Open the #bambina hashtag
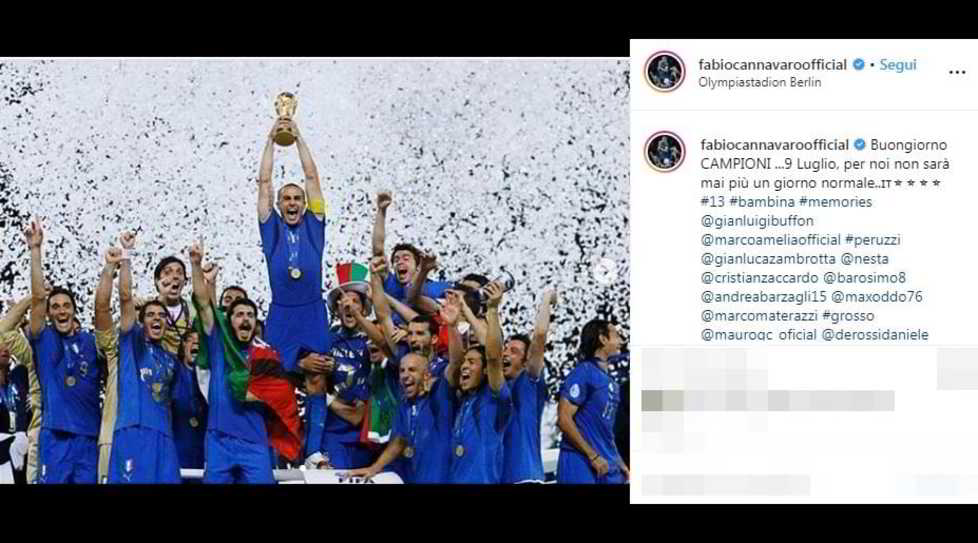 click(x=762, y=202)
